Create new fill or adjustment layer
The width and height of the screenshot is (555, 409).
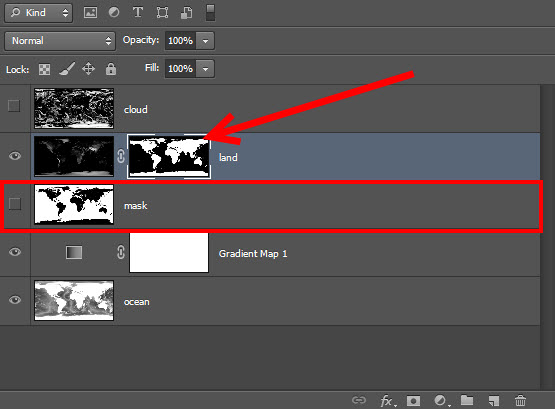pos(441,401)
